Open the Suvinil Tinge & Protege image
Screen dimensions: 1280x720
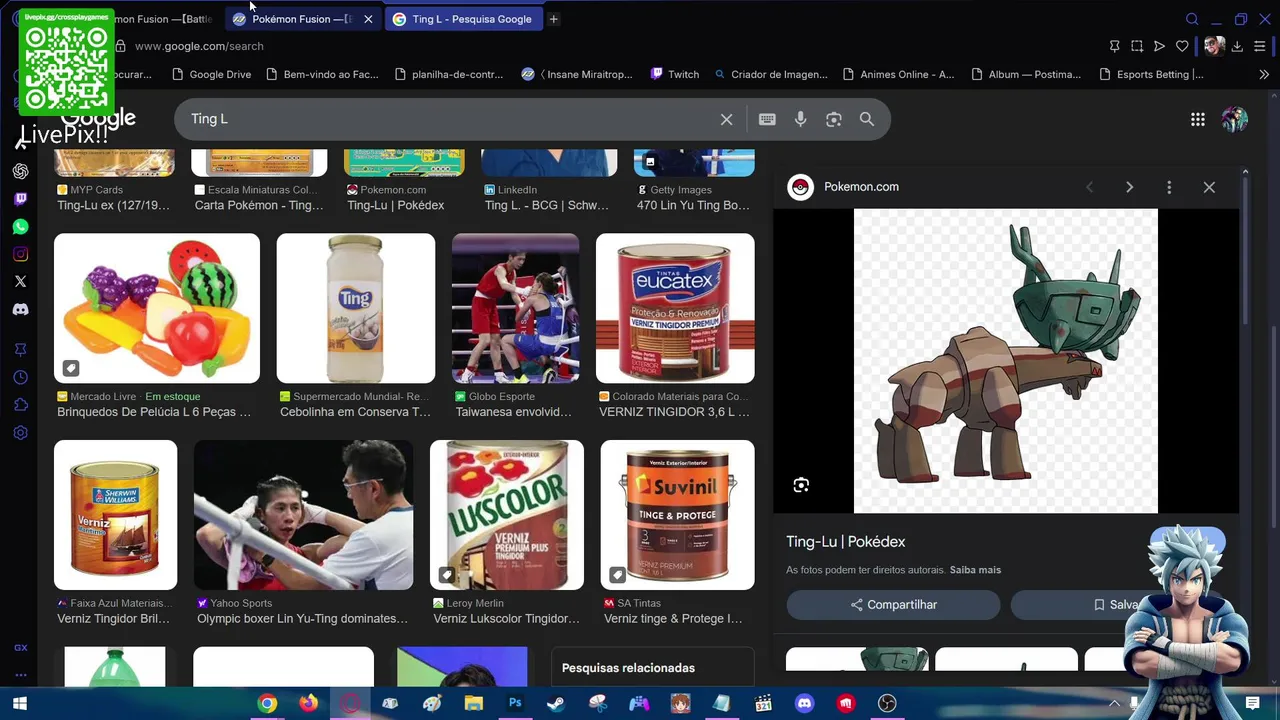(677, 515)
